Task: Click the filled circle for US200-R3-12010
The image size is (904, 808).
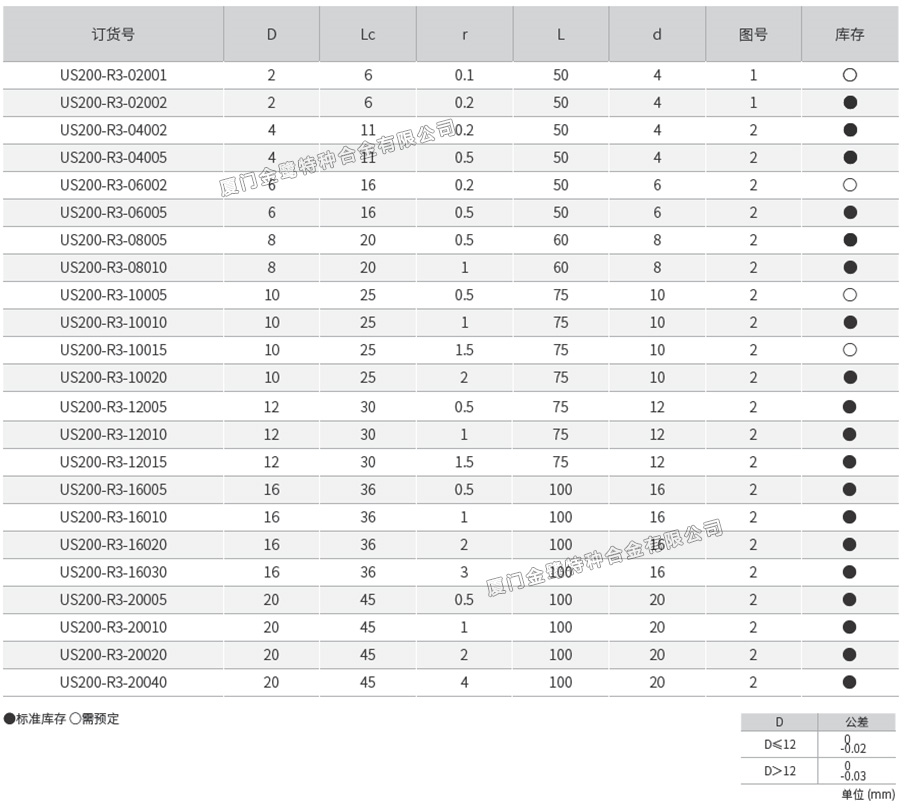Action: point(850,434)
